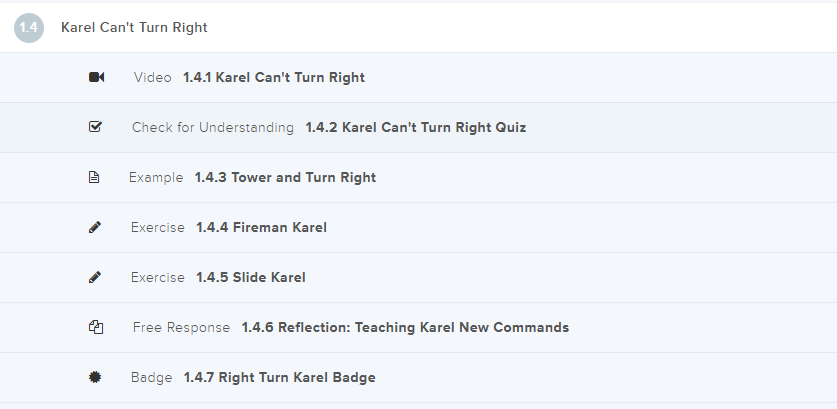Click the document icon next to Example 1.4.3
837x409 pixels.
click(x=95, y=178)
